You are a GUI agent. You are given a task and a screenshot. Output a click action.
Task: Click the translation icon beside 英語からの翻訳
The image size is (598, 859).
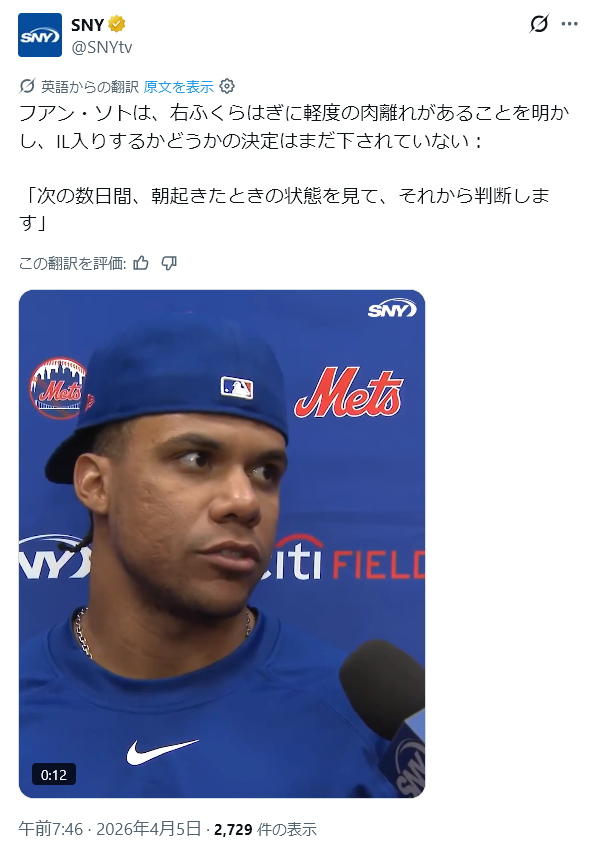click(x=27, y=86)
